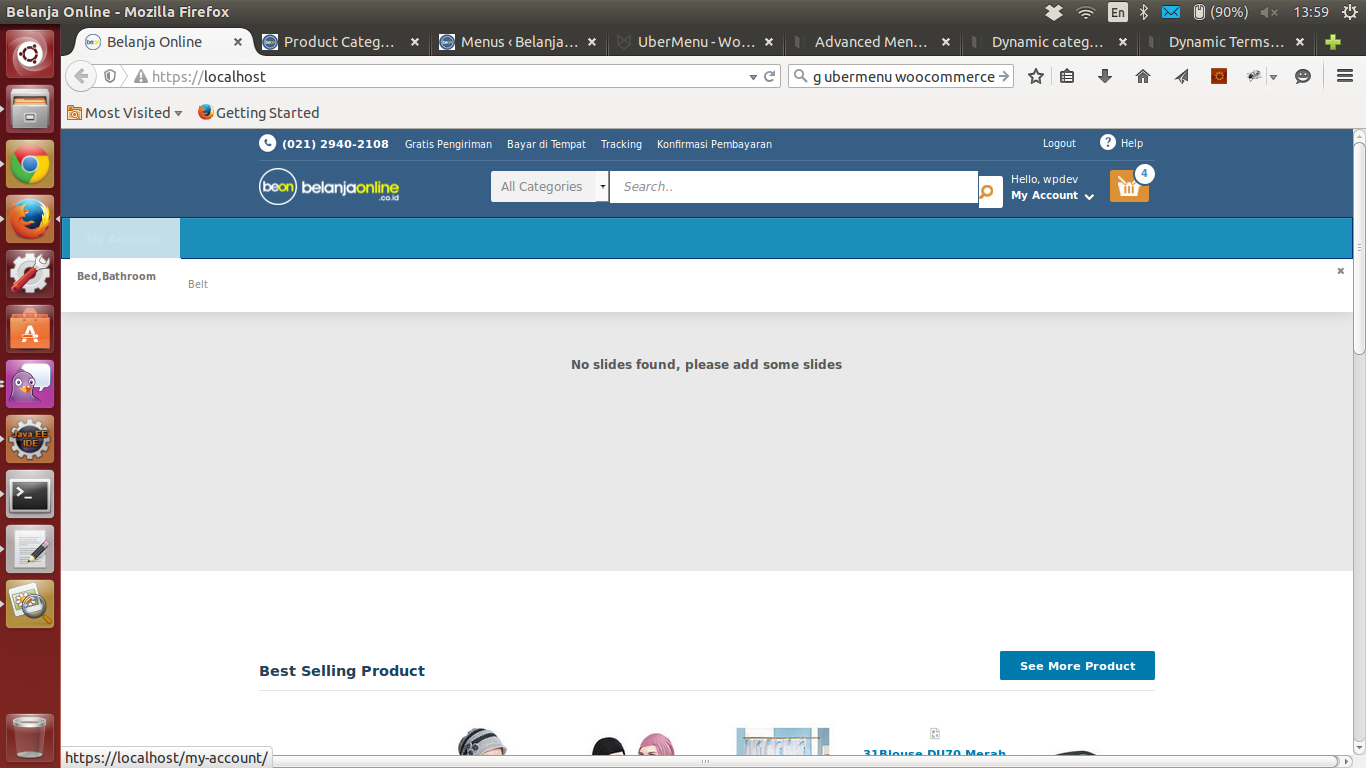Switch to Dynamic Terms... tab
The width and height of the screenshot is (1366, 768).
tap(1225, 42)
